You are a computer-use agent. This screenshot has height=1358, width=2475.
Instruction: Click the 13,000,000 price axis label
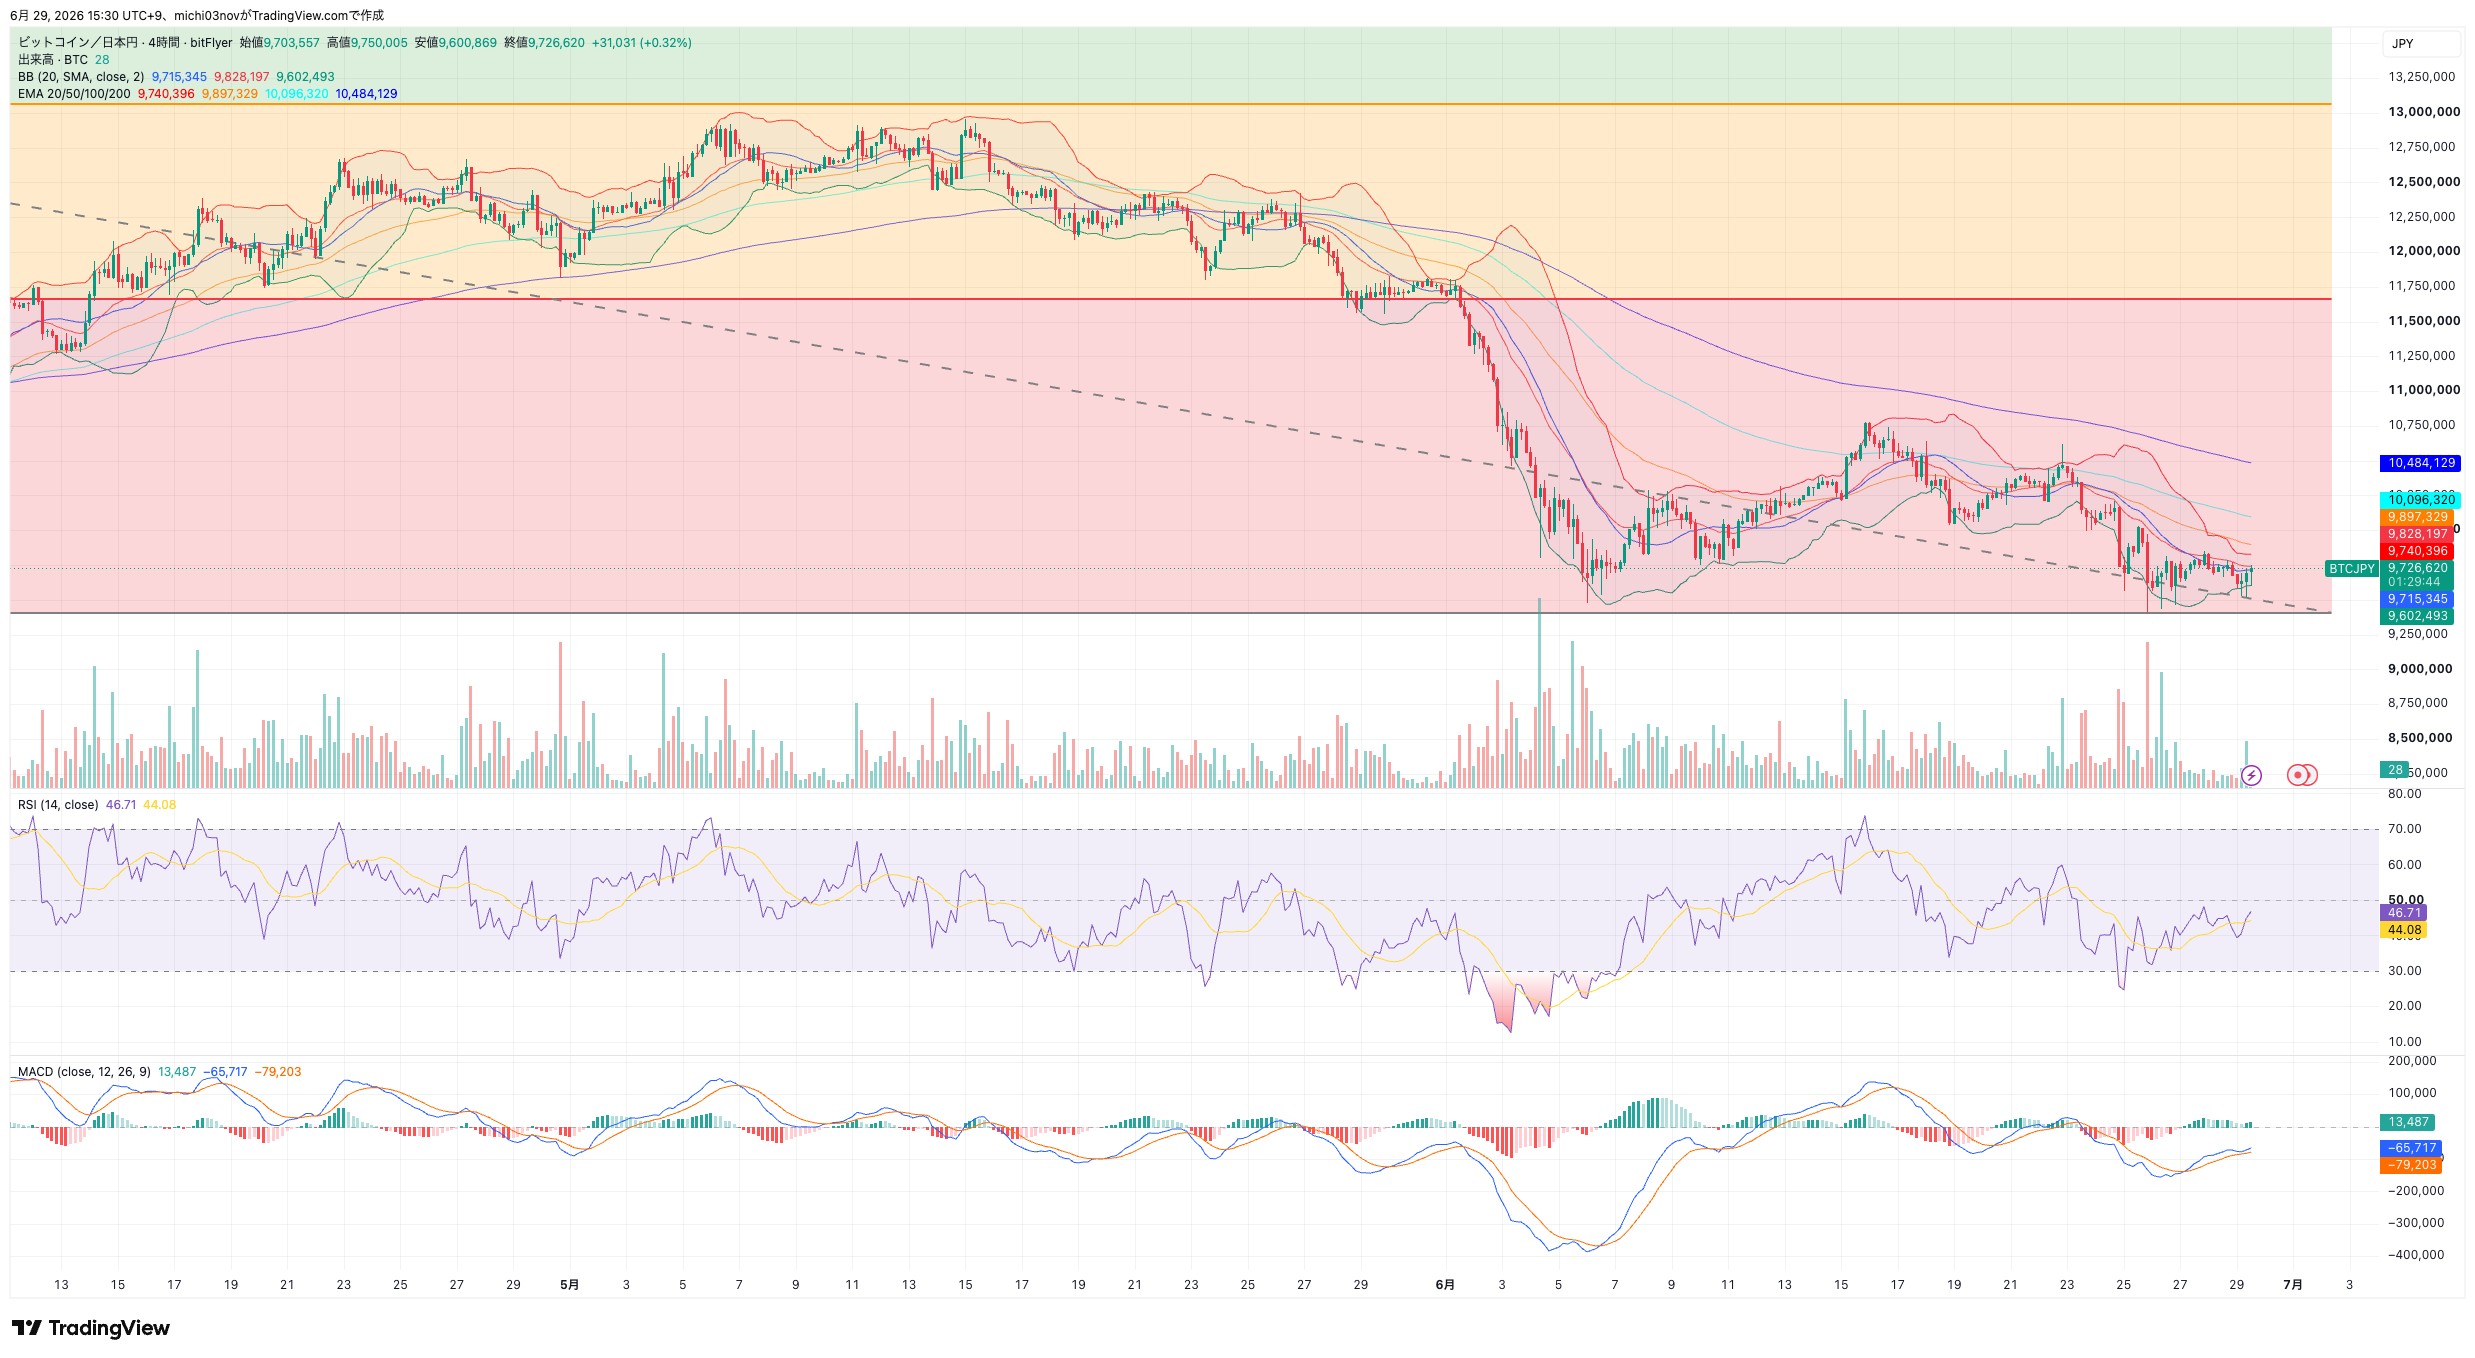(x=2424, y=112)
